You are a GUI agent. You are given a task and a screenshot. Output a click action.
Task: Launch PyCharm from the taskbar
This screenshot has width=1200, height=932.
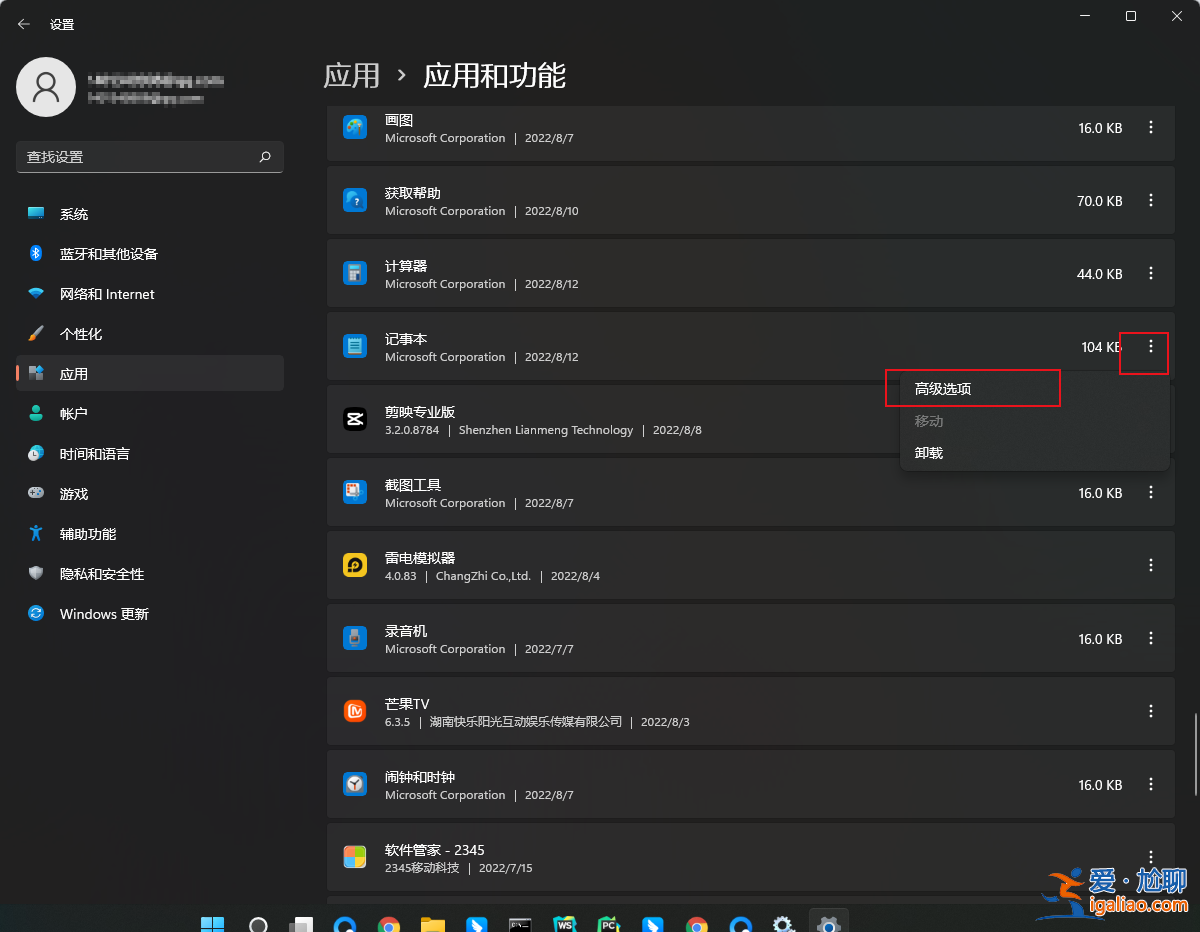pyautogui.click(x=608, y=922)
